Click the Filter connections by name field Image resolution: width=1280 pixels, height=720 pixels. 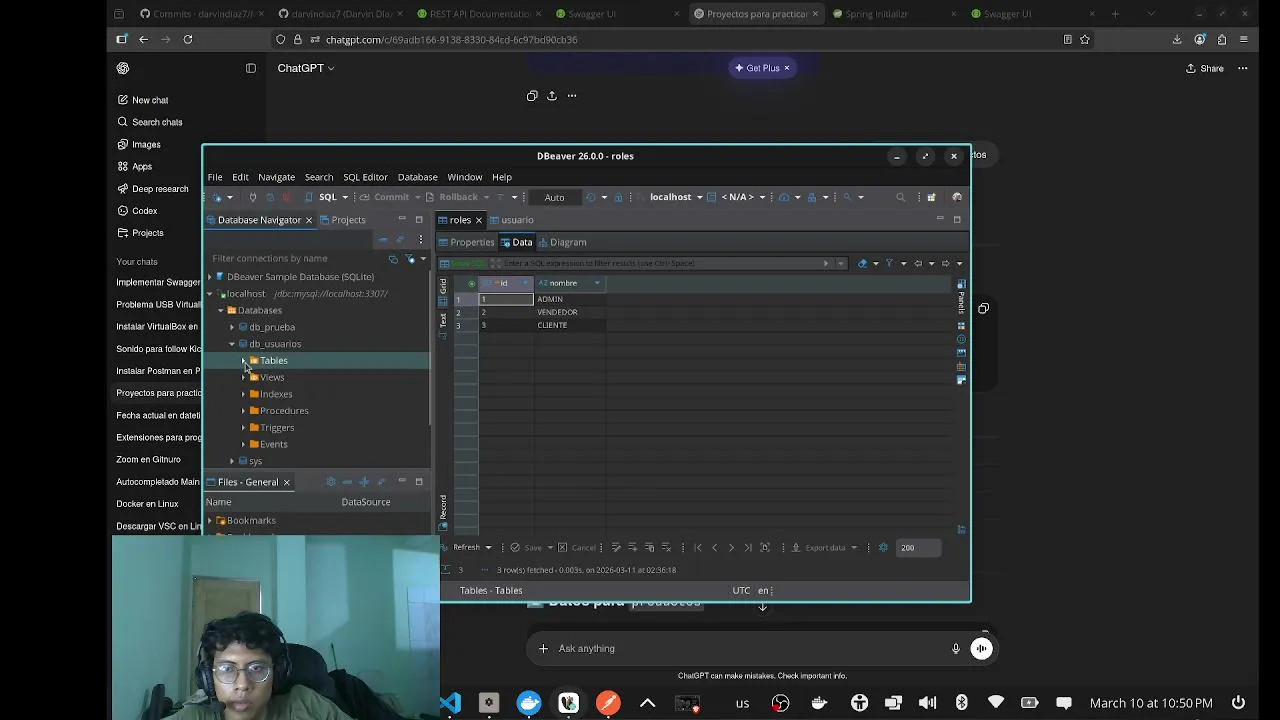click(x=296, y=258)
